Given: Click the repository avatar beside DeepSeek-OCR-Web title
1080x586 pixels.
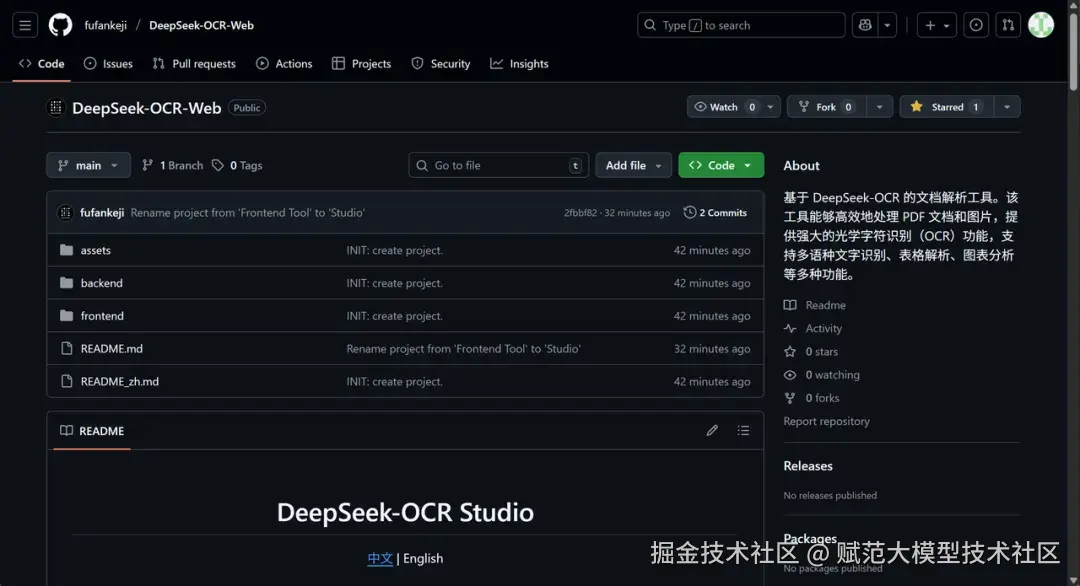Looking at the screenshot, I should (56, 107).
